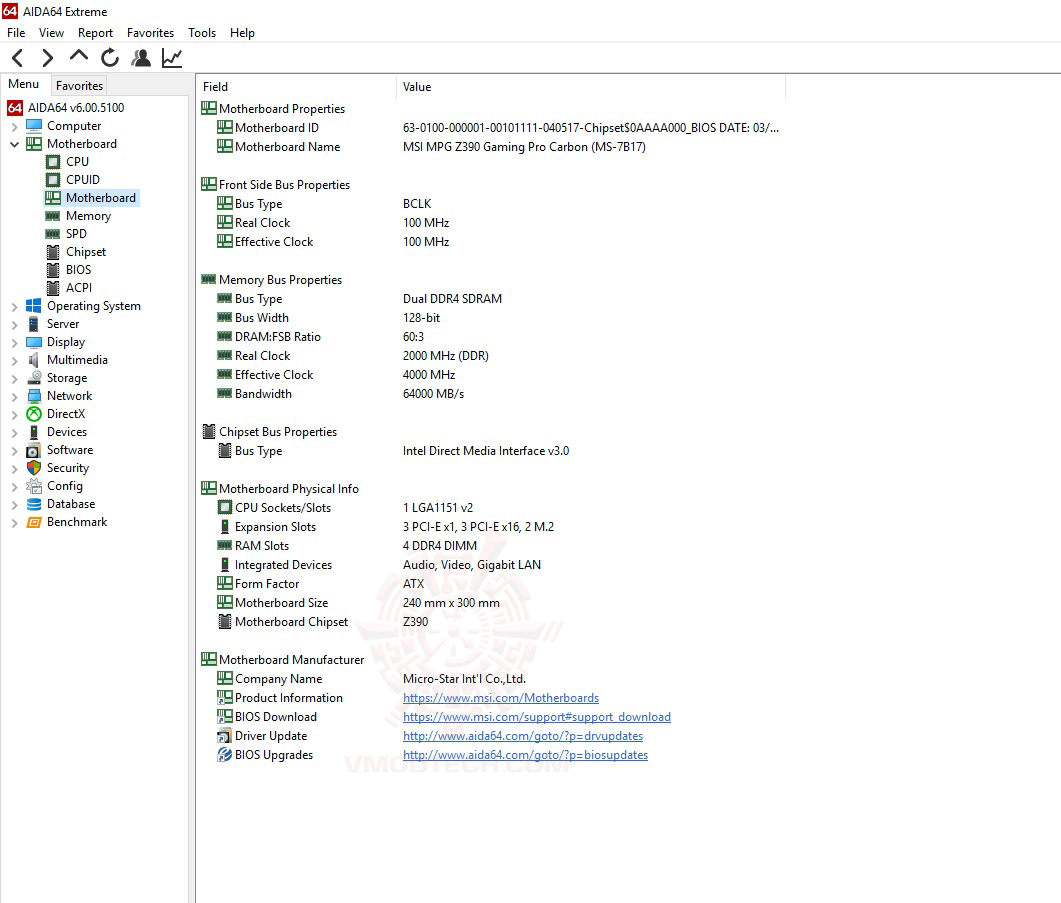
Task: Click the Chipset icon in tree
Action: (x=53, y=252)
